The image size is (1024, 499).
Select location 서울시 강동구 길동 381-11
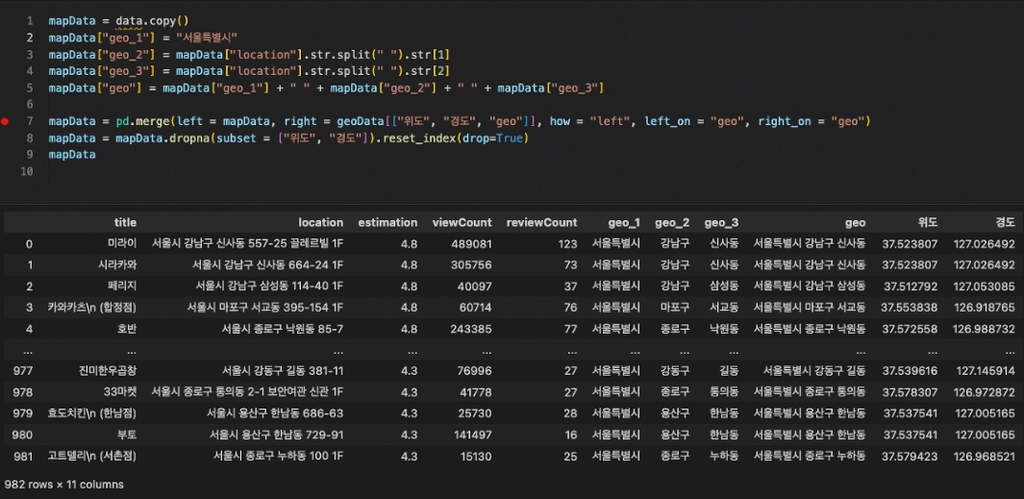(x=282, y=371)
